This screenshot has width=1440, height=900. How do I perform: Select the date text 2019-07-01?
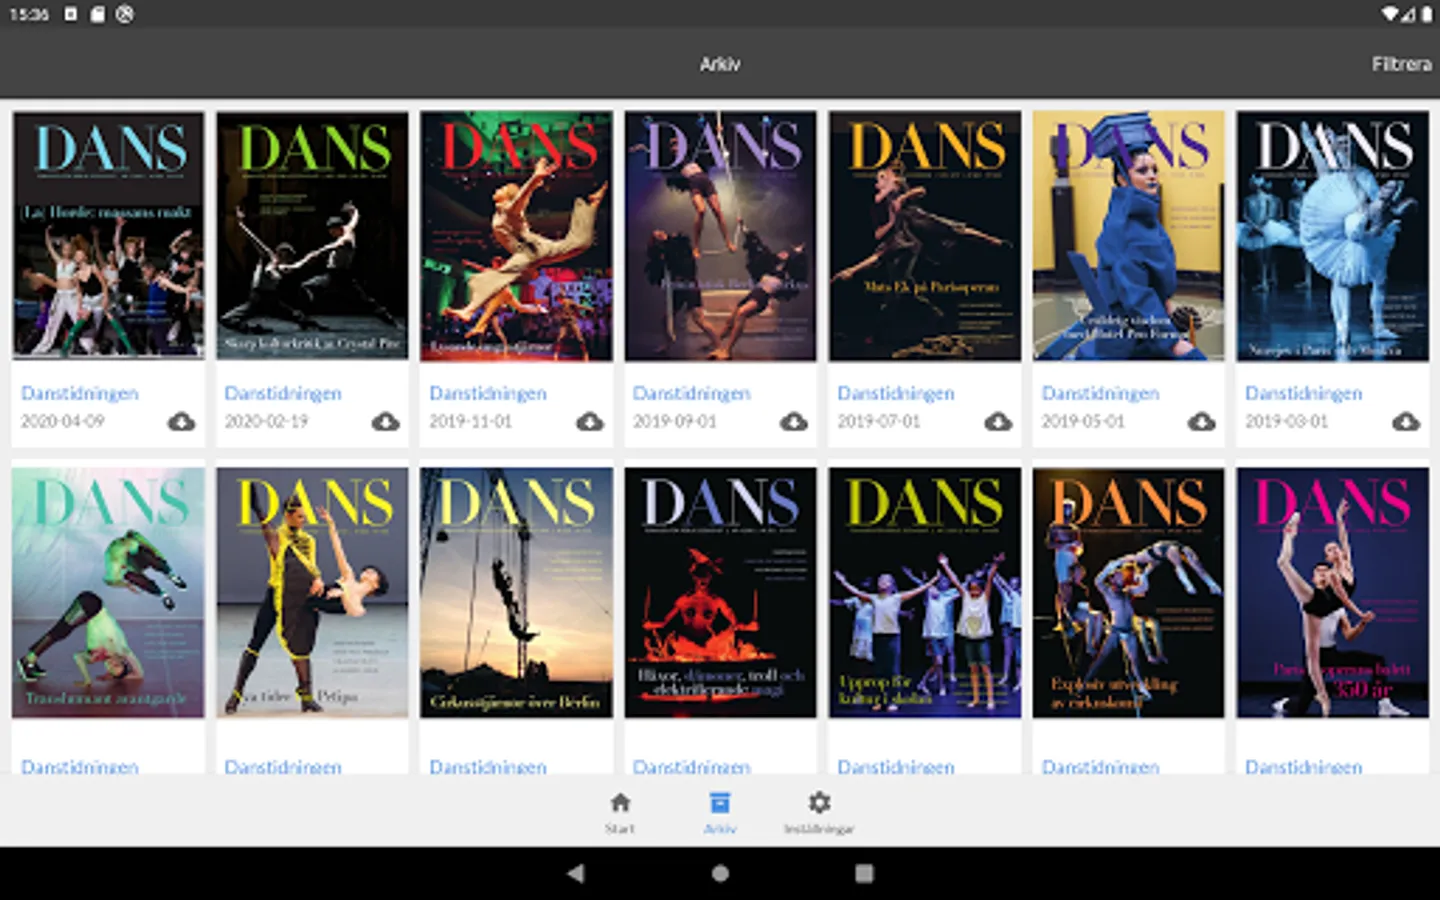coord(878,421)
